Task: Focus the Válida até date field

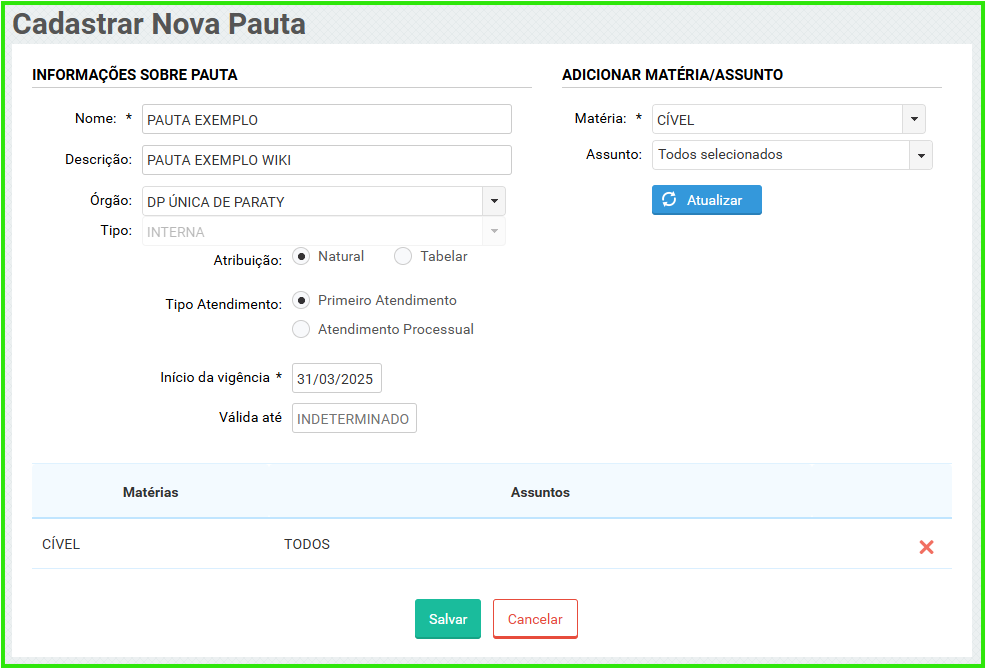Action: pyautogui.click(x=354, y=419)
